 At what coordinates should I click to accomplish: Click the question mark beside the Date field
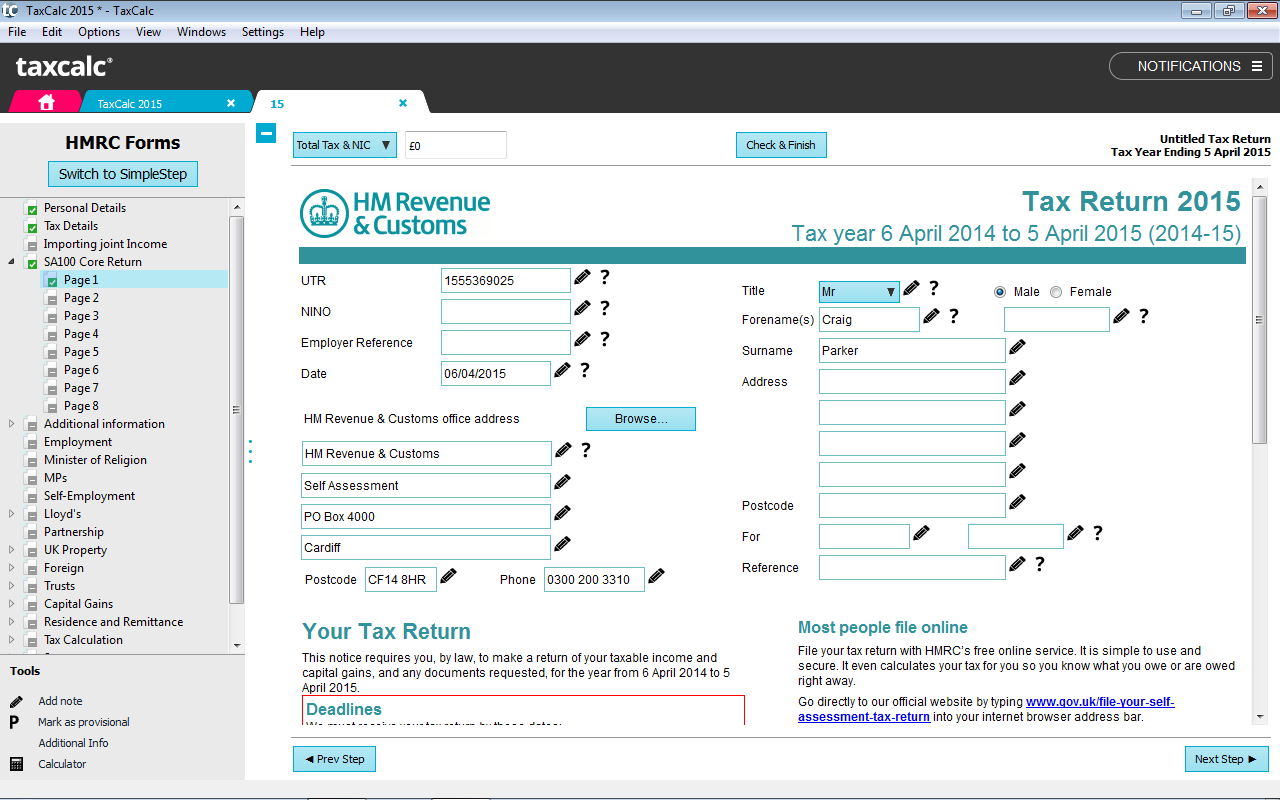pos(584,370)
